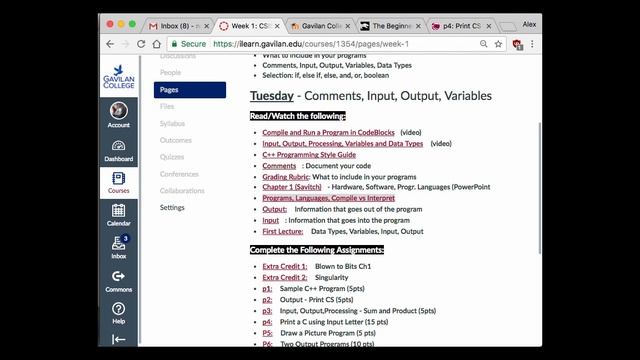Click the browser back arrow
Image resolution: width=640 pixels, height=360 pixels.
110,44
